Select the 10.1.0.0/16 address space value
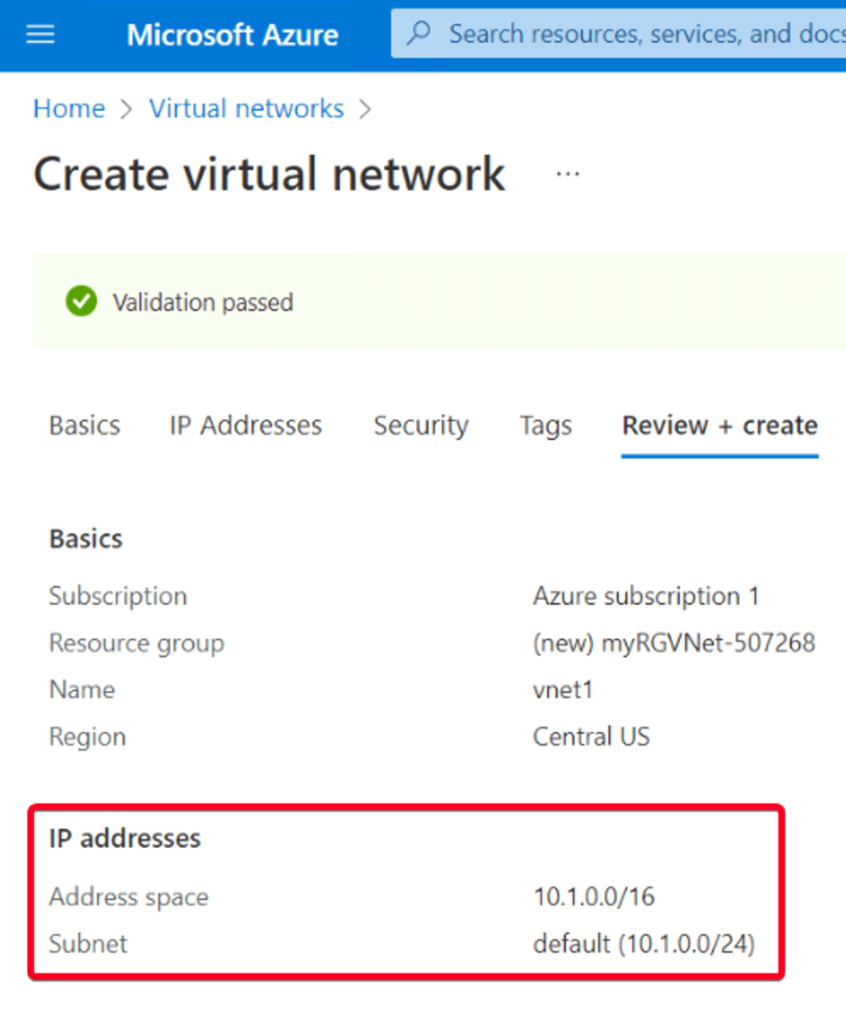The width and height of the screenshot is (846, 1024). click(594, 897)
